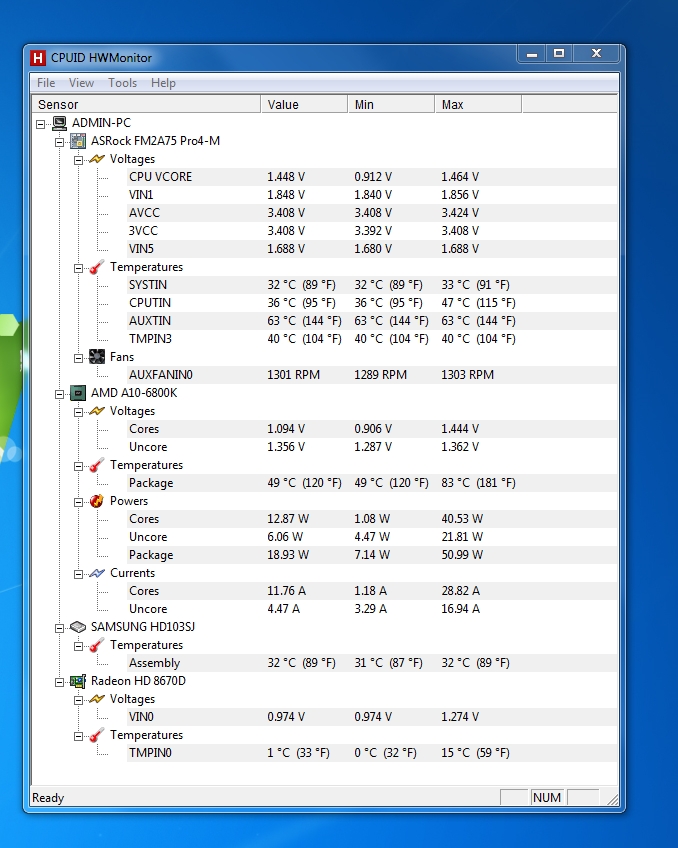Image resolution: width=678 pixels, height=848 pixels.
Task: Collapse the ADMIN-PC root node
Action: 41,124
